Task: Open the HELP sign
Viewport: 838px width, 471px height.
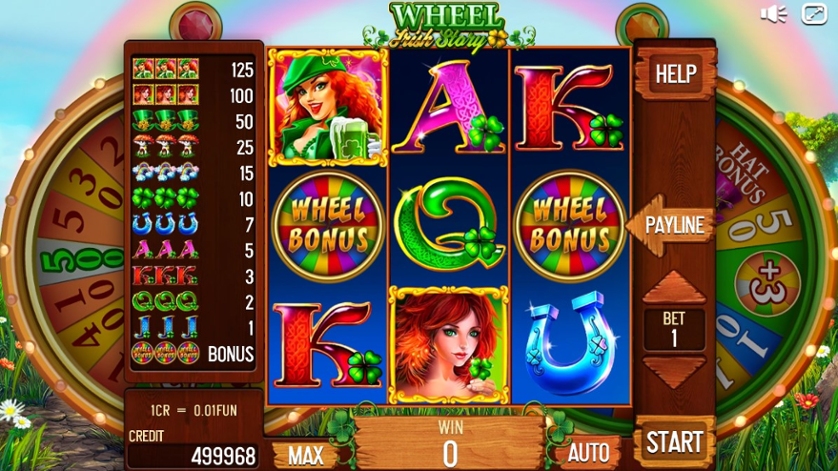Action: click(676, 74)
